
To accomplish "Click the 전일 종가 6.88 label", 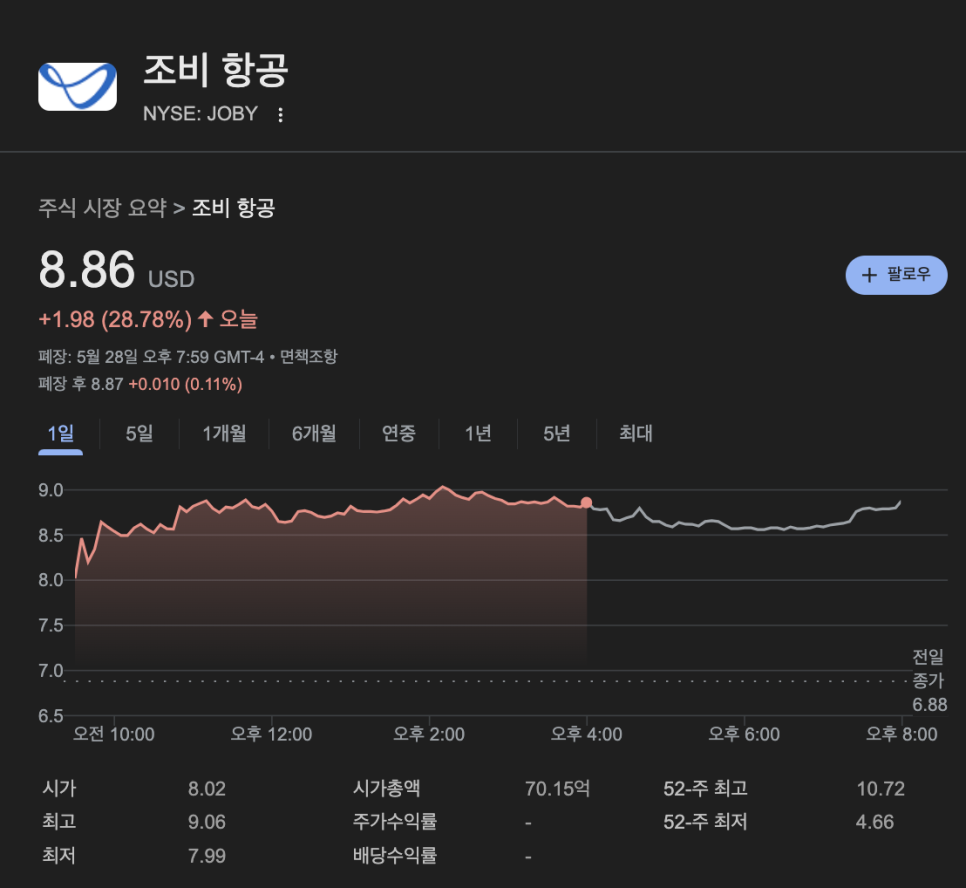I will [x=929, y=680].
